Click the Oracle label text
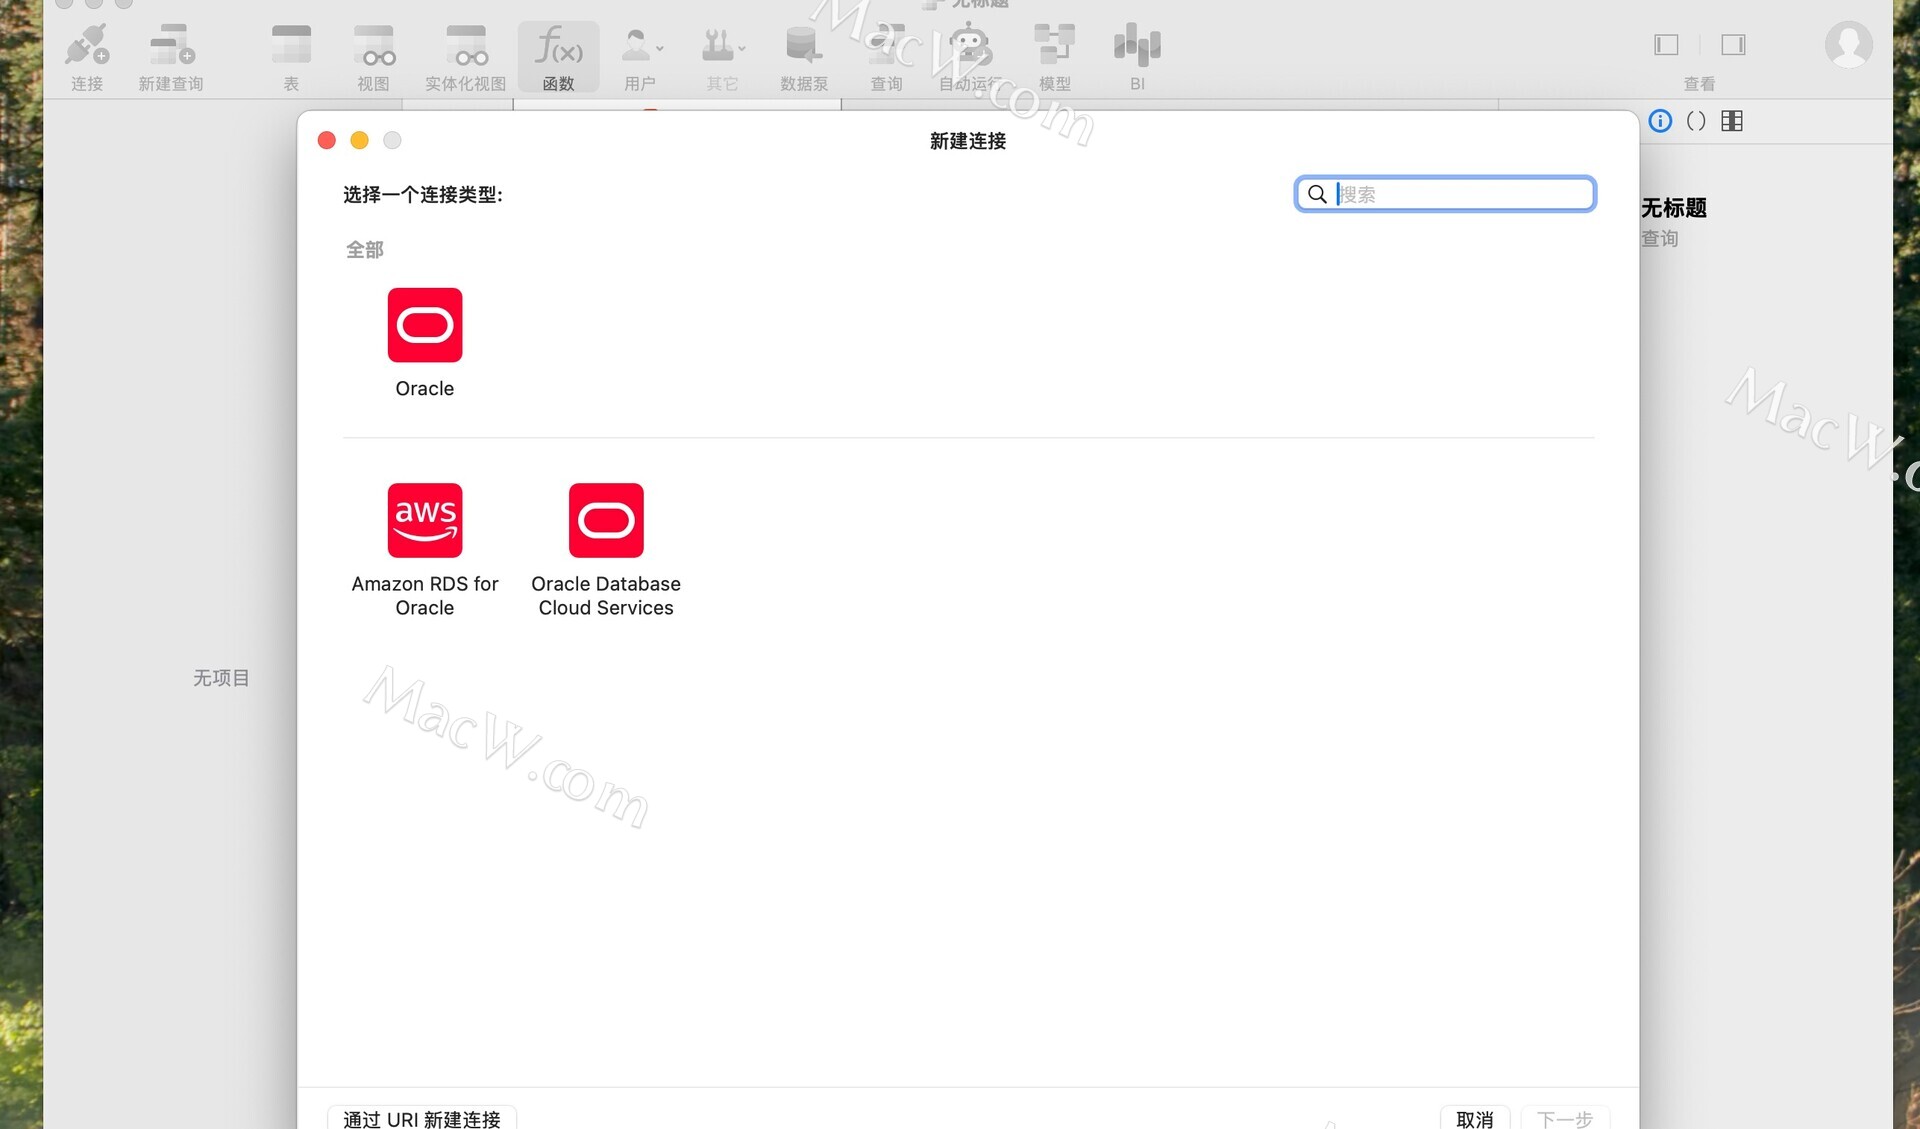Screen dimensions: 1920x1129 tap(425, 388)
